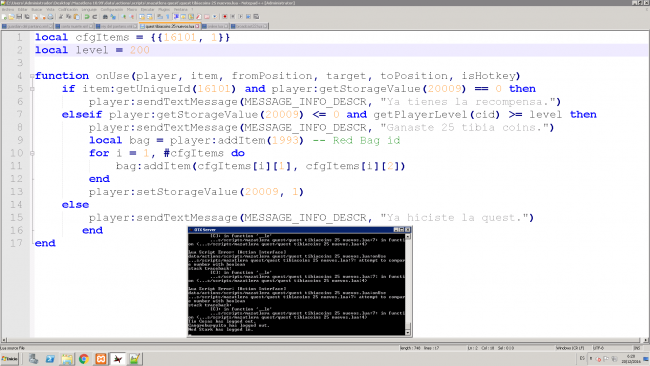
Task: Click the New file toolbar icon
Action: (4, 17)
